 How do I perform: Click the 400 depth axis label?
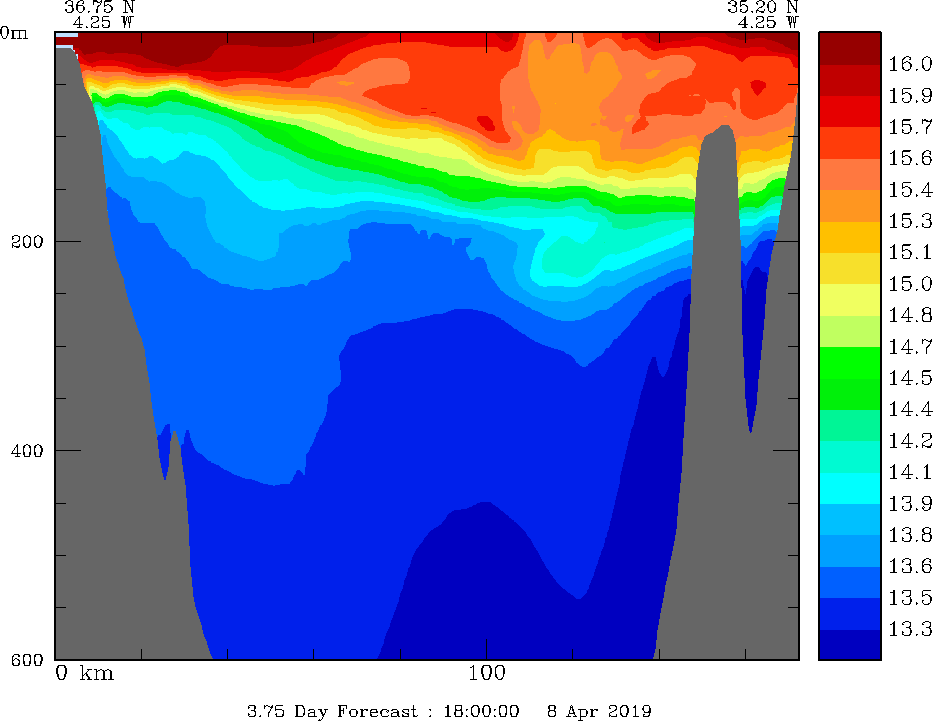27,450
